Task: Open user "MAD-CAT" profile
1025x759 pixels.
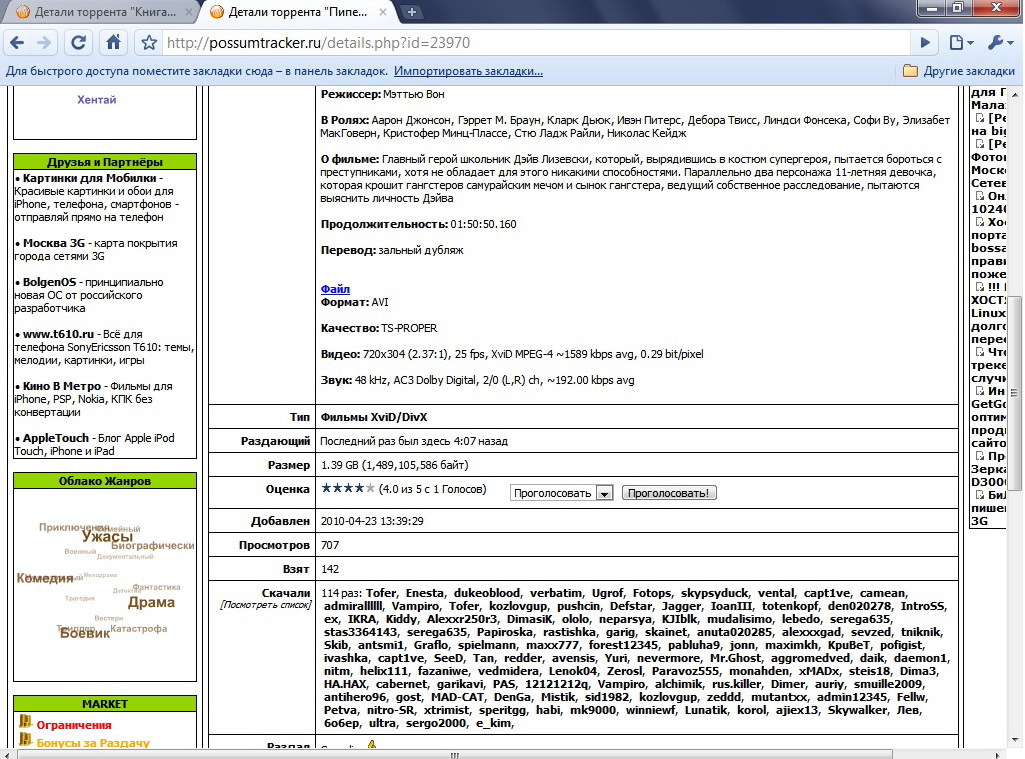Action: 458,697
